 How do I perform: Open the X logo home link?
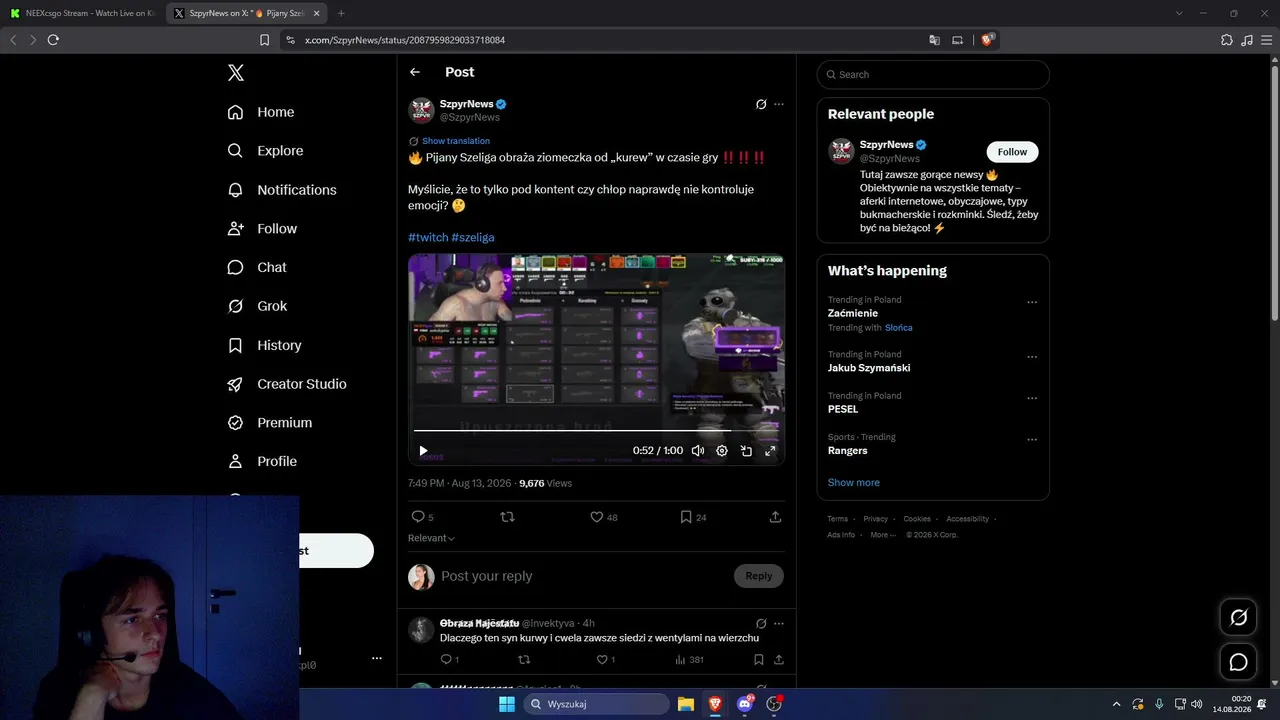pos(236,73)
